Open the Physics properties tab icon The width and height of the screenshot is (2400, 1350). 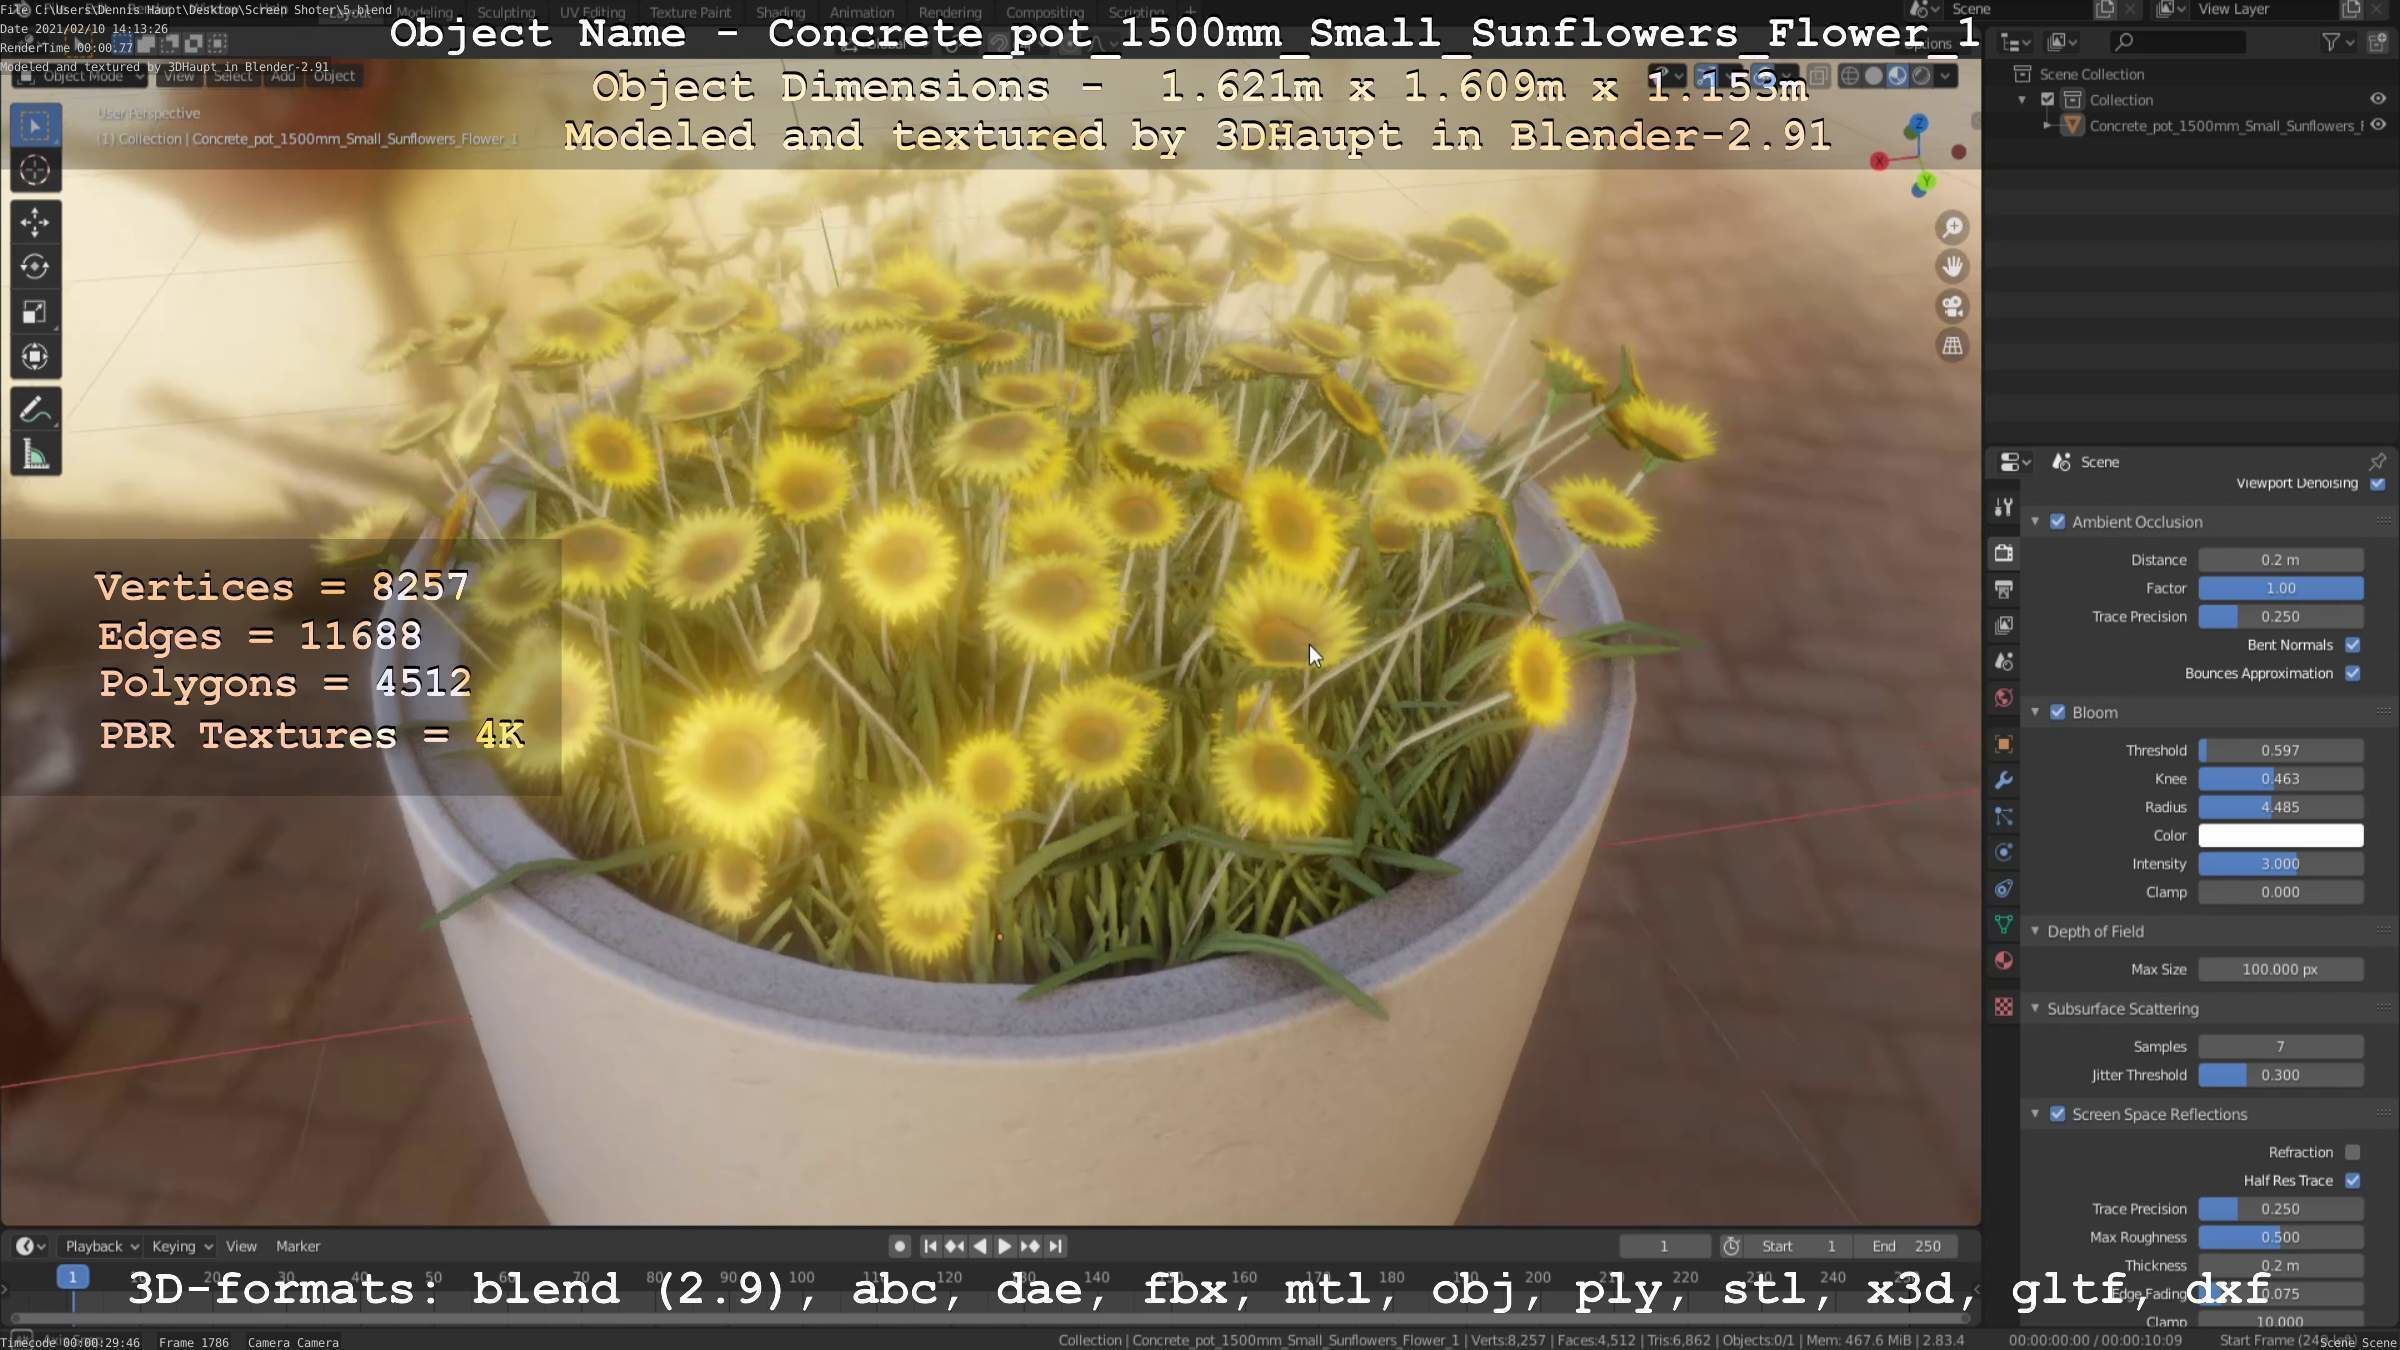tap(2004, 852)
